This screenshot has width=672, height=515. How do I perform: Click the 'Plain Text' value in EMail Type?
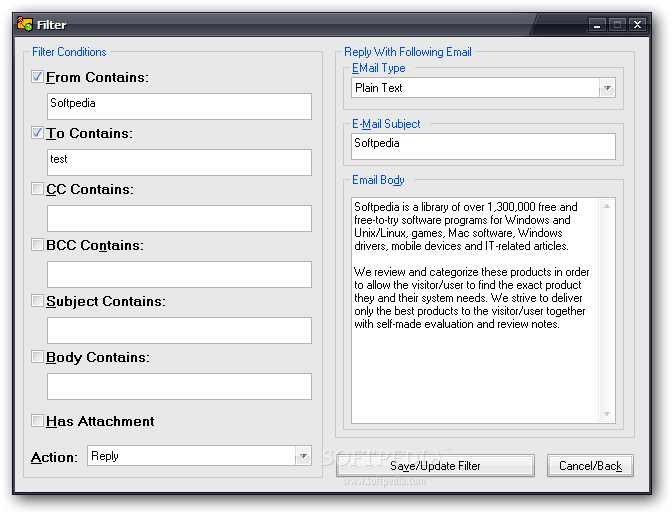click(379, 88)
